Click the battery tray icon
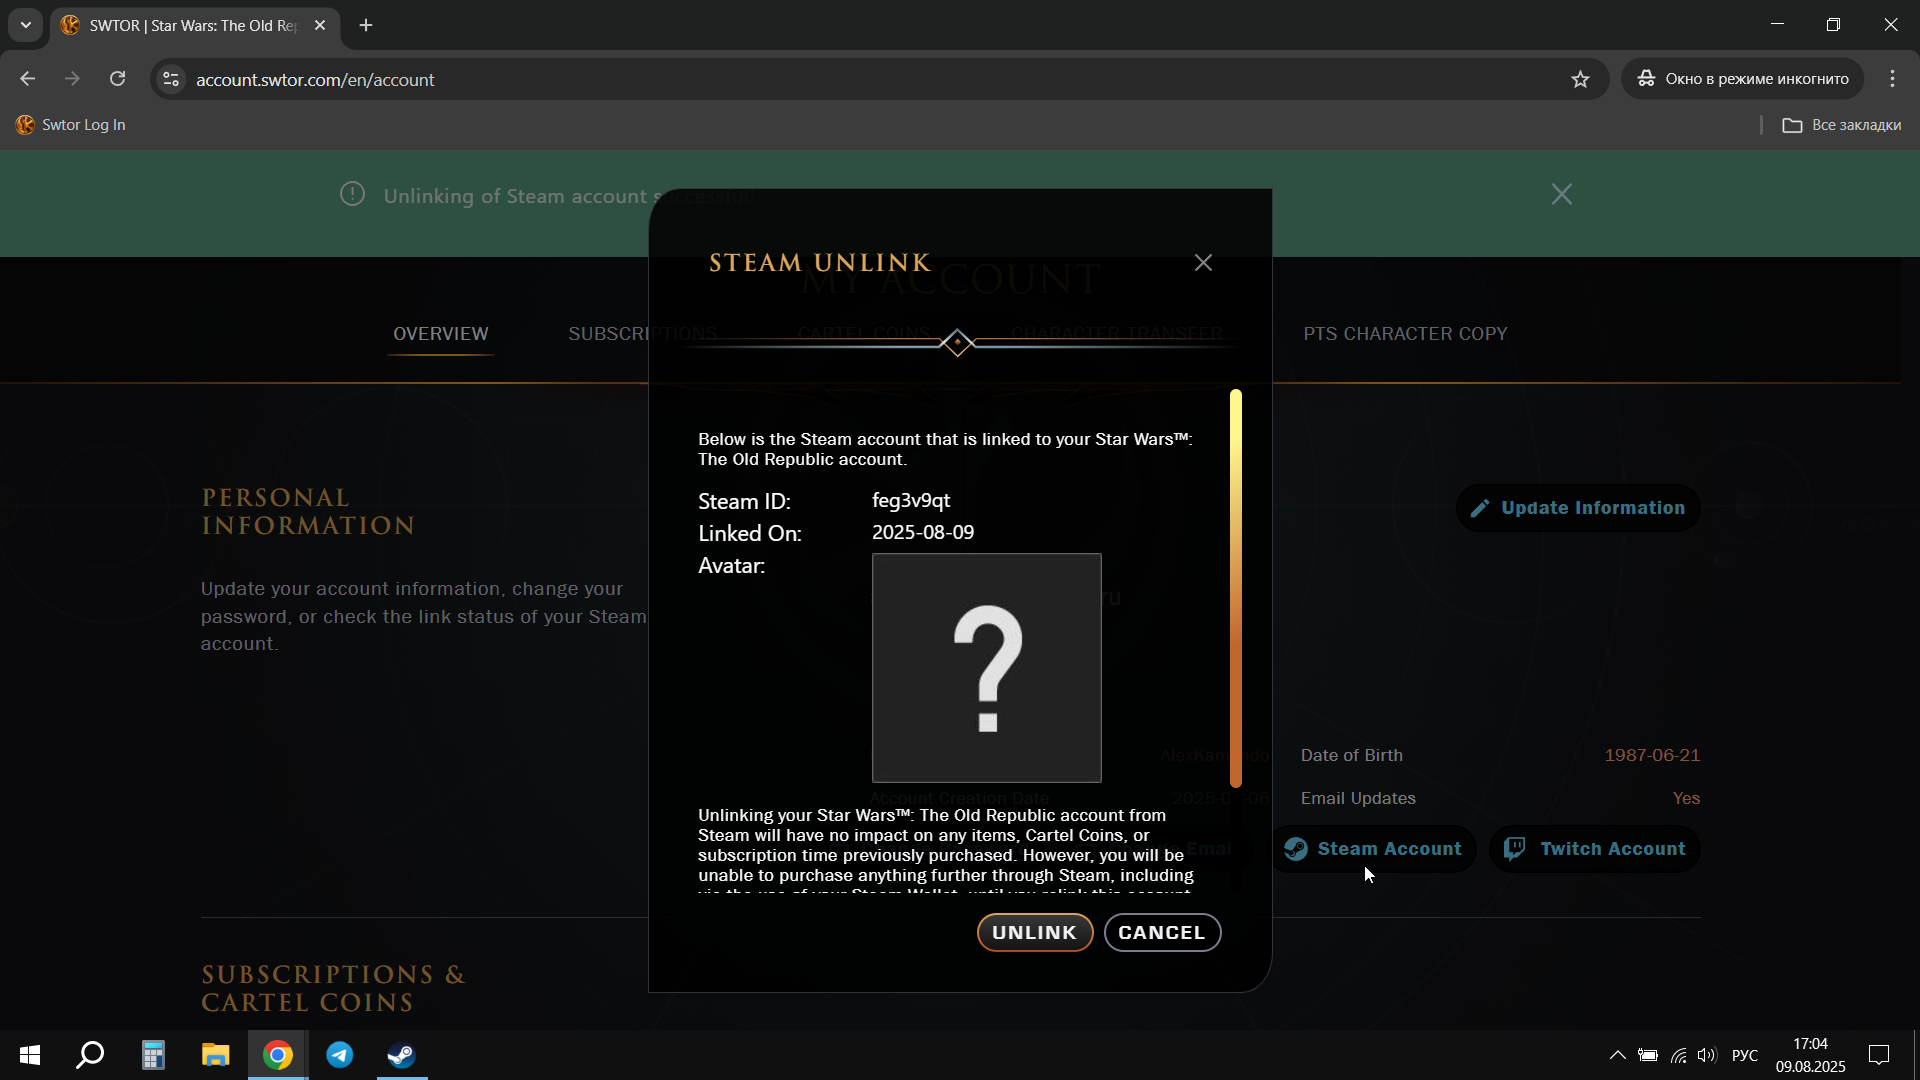 pos(1648,1055)
